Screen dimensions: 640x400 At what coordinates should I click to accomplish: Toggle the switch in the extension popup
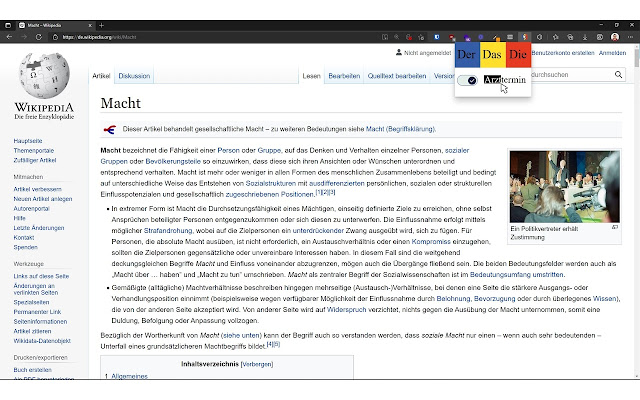(x=467, y=80)
